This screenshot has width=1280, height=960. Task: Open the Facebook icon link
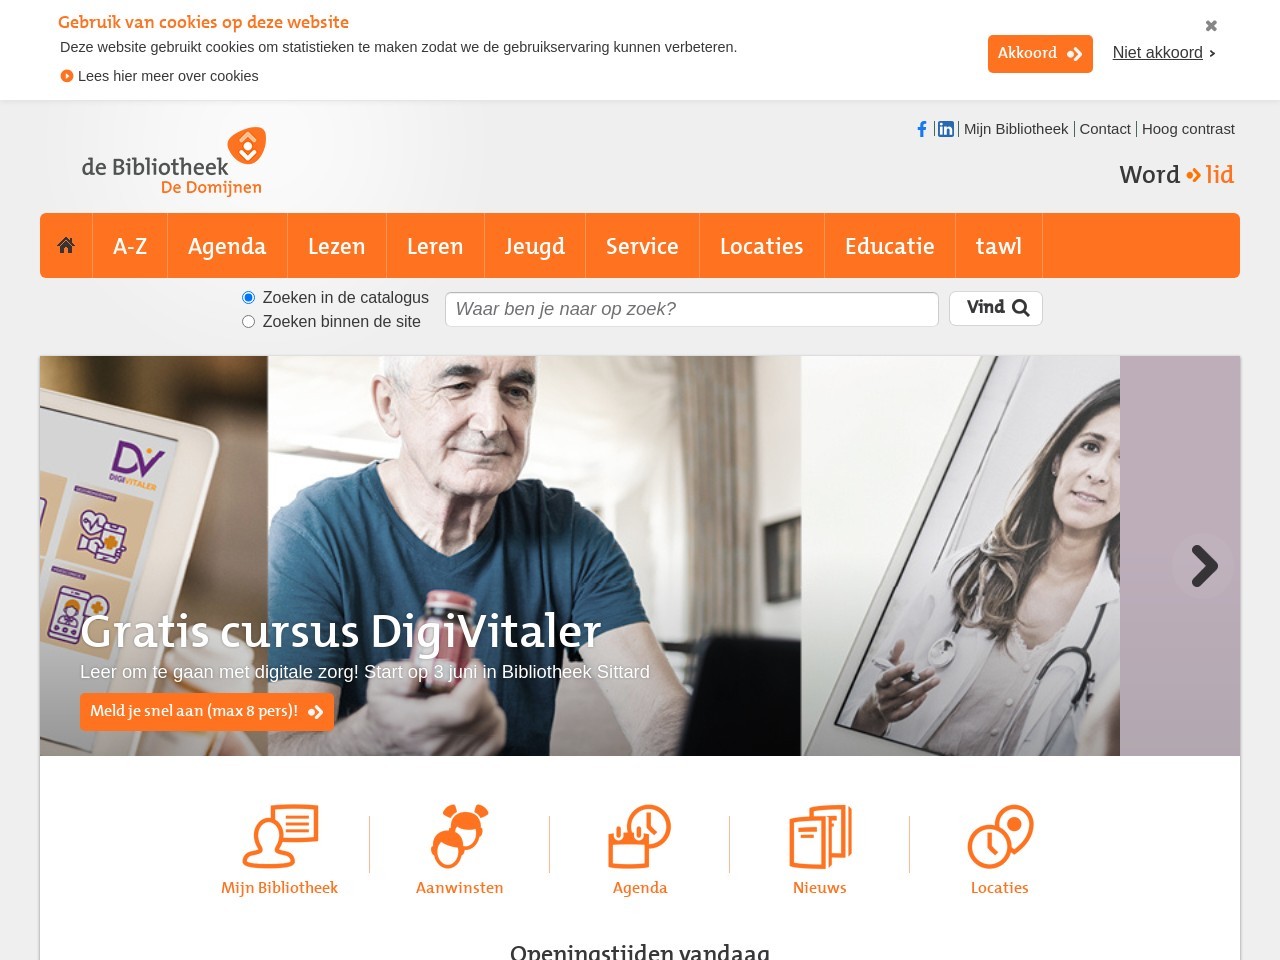click(x=922, y=129)
